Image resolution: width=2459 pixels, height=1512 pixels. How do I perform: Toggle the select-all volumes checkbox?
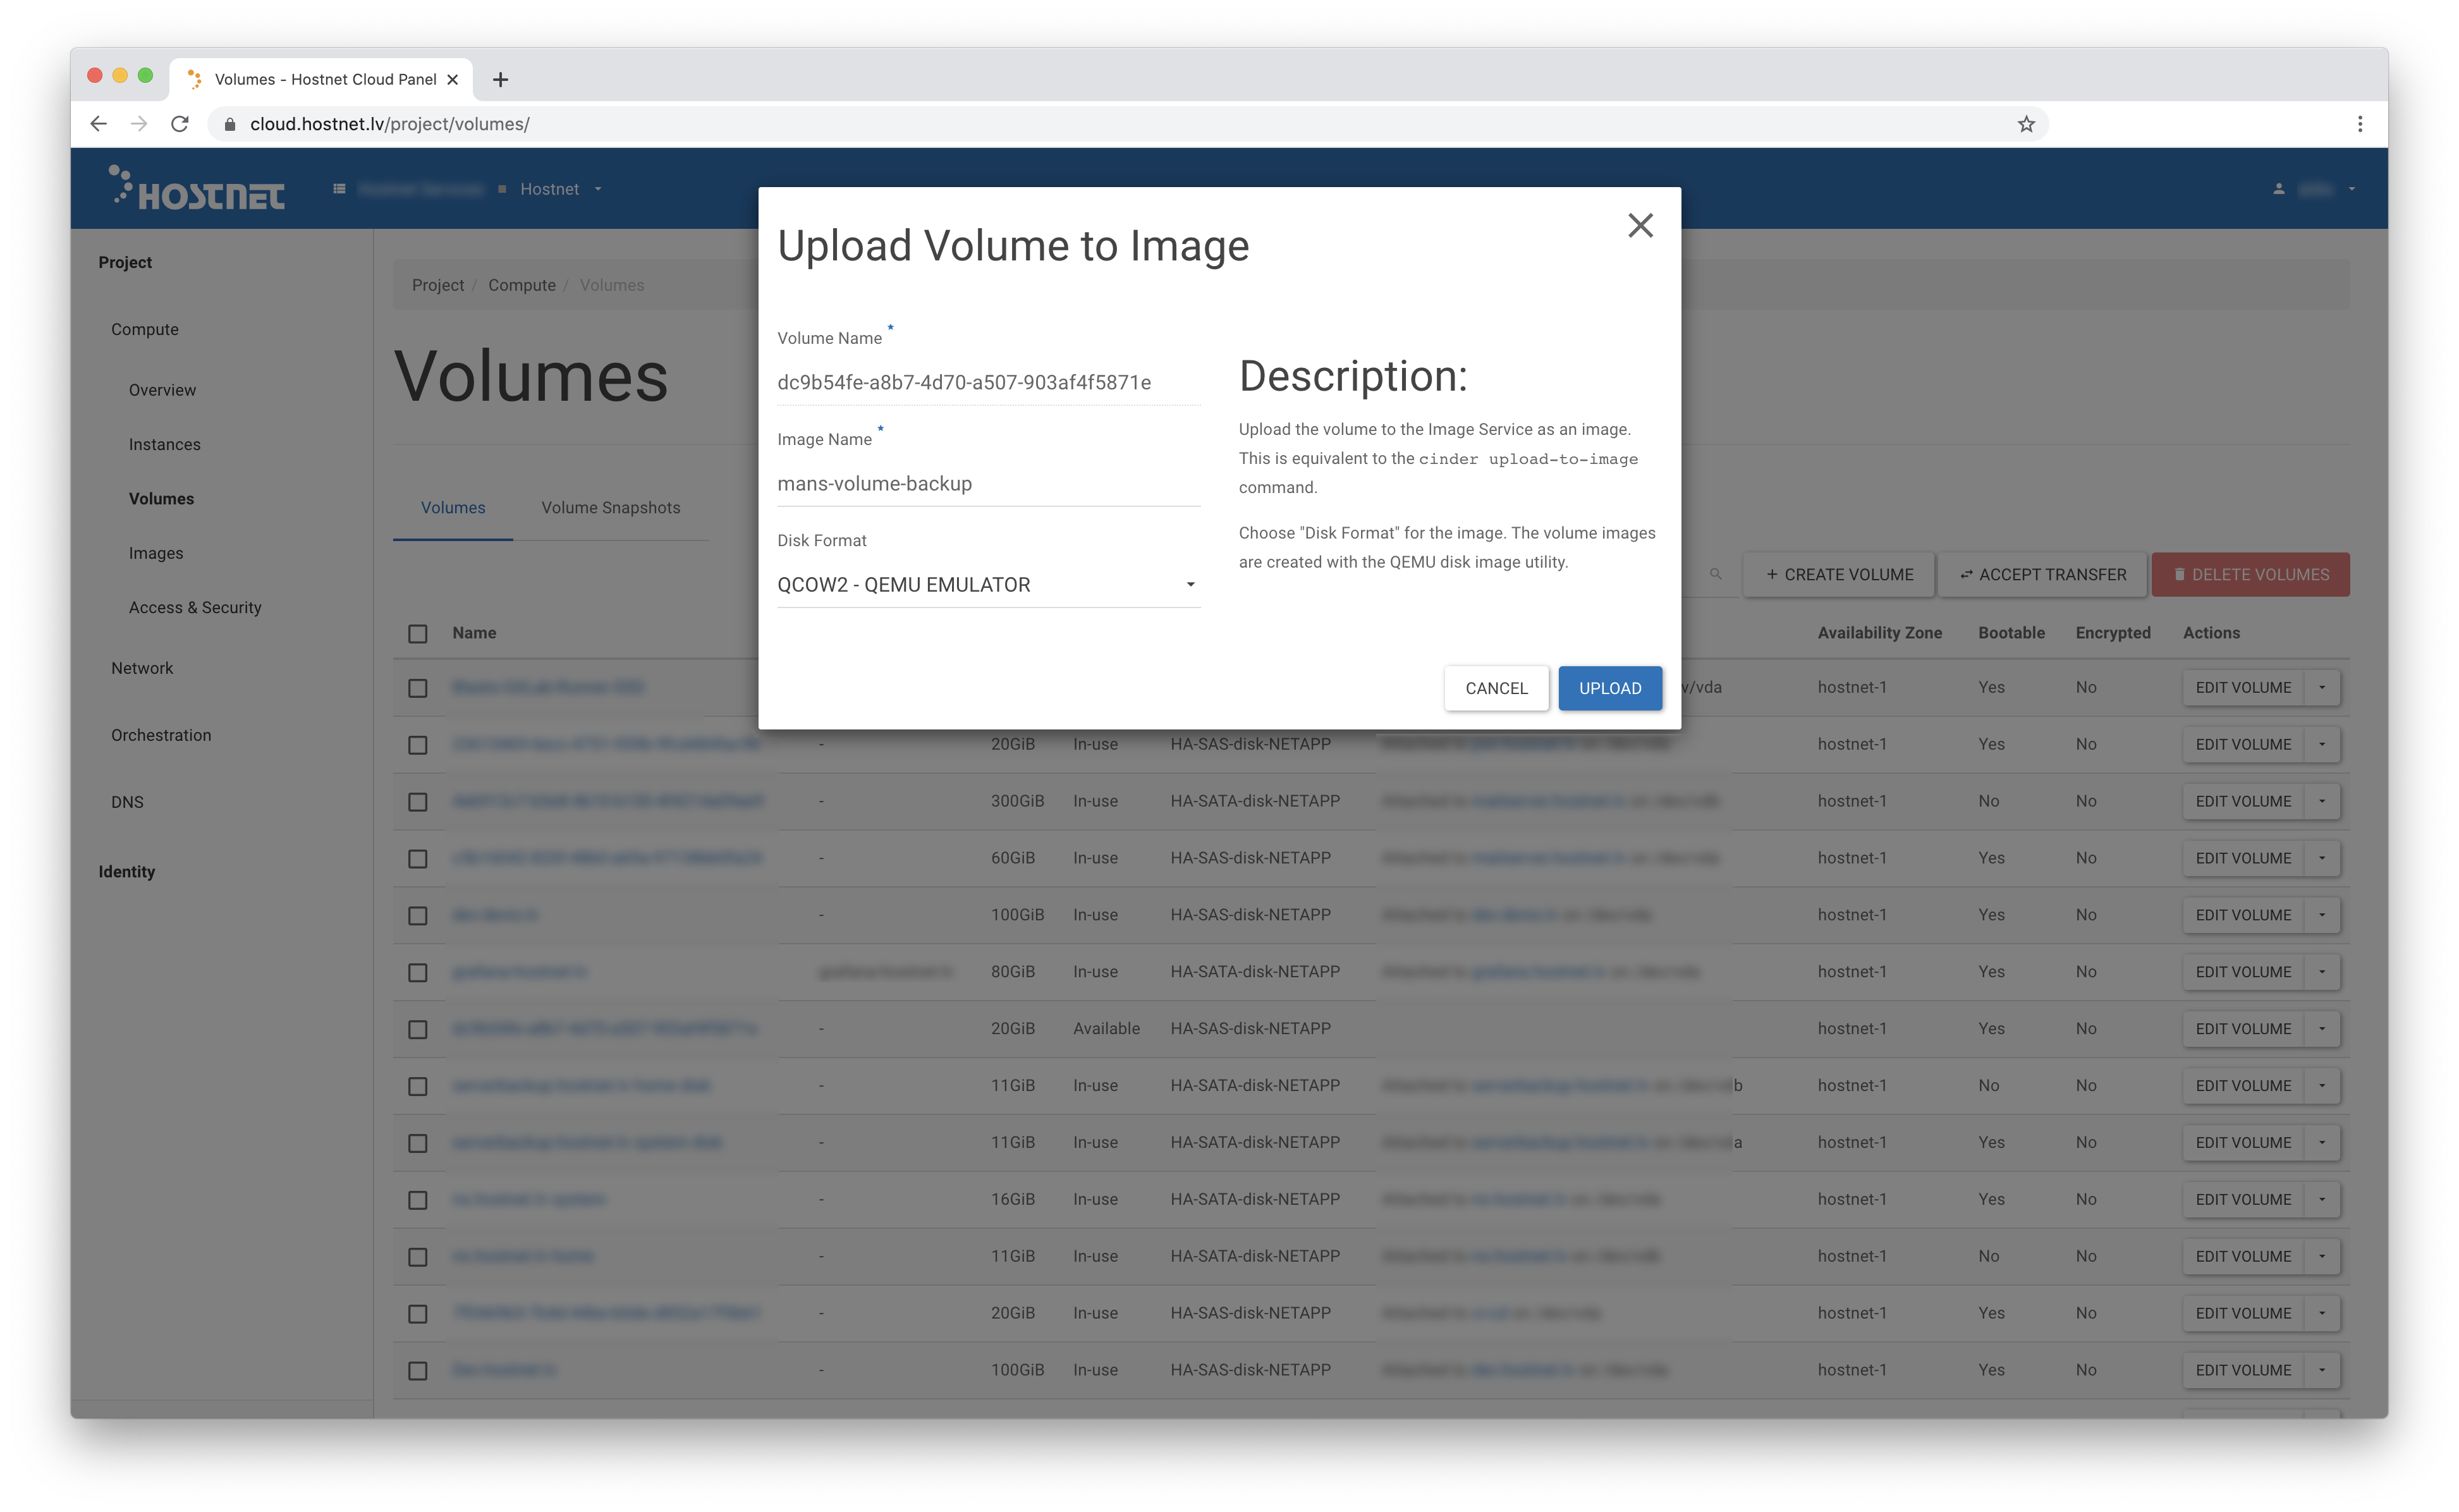coord(418,634)
